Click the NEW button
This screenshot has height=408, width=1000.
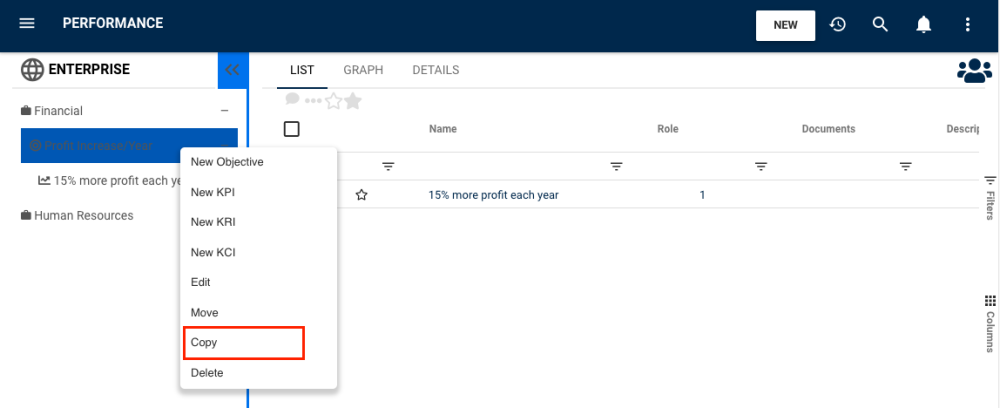785,25
